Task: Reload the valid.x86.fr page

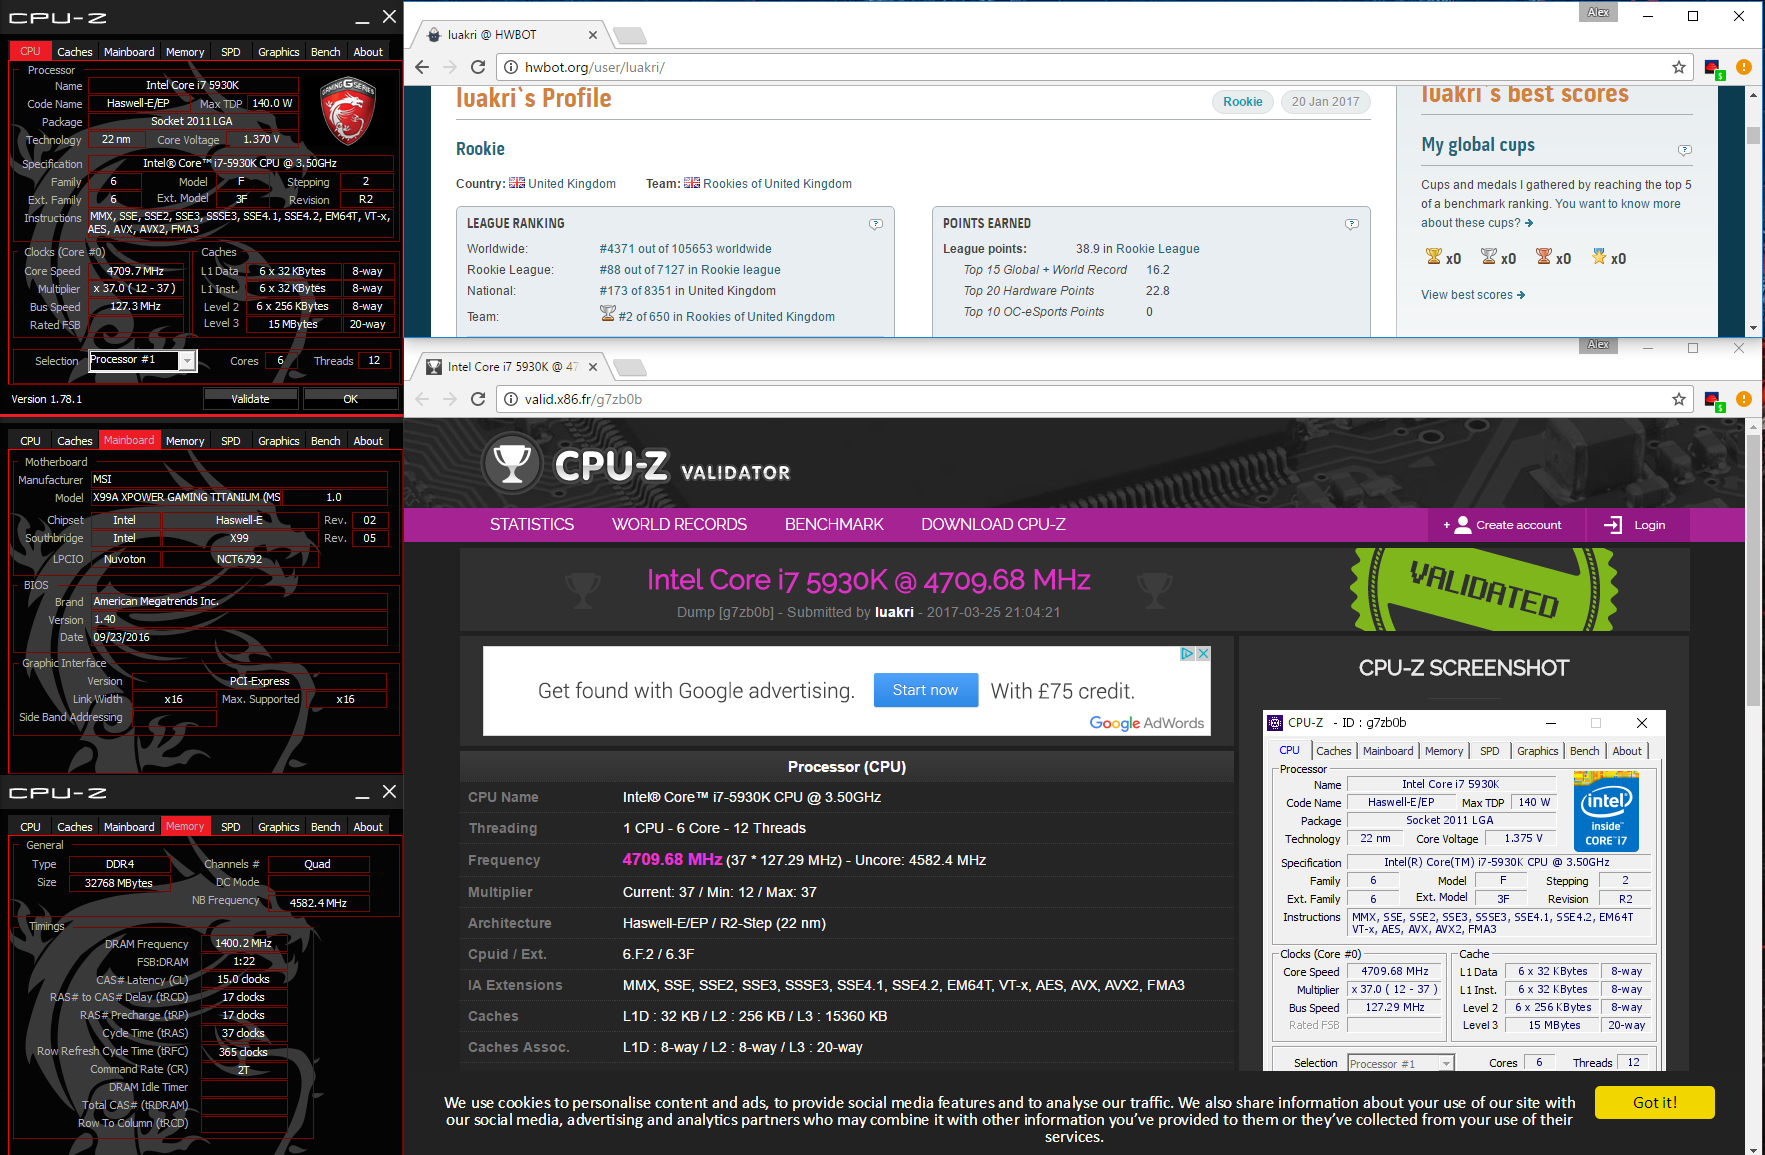Action: pos(478,399)
